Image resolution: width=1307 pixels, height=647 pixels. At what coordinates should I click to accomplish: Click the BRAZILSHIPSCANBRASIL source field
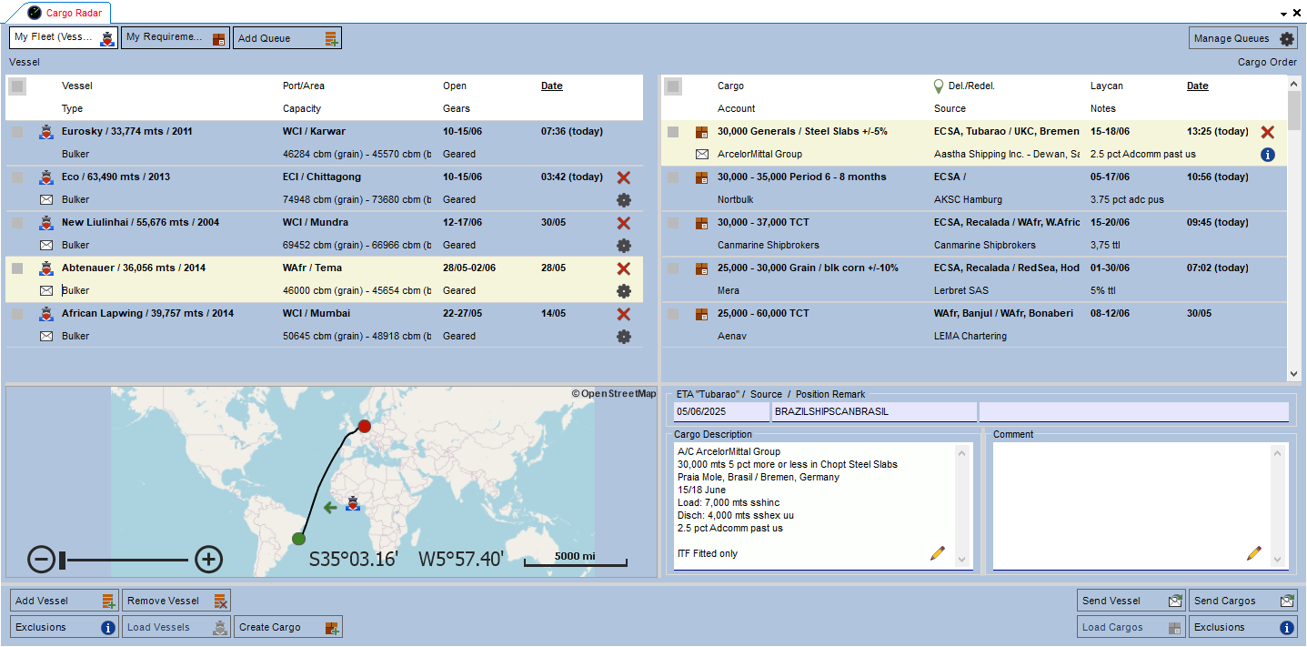[874, 411]
